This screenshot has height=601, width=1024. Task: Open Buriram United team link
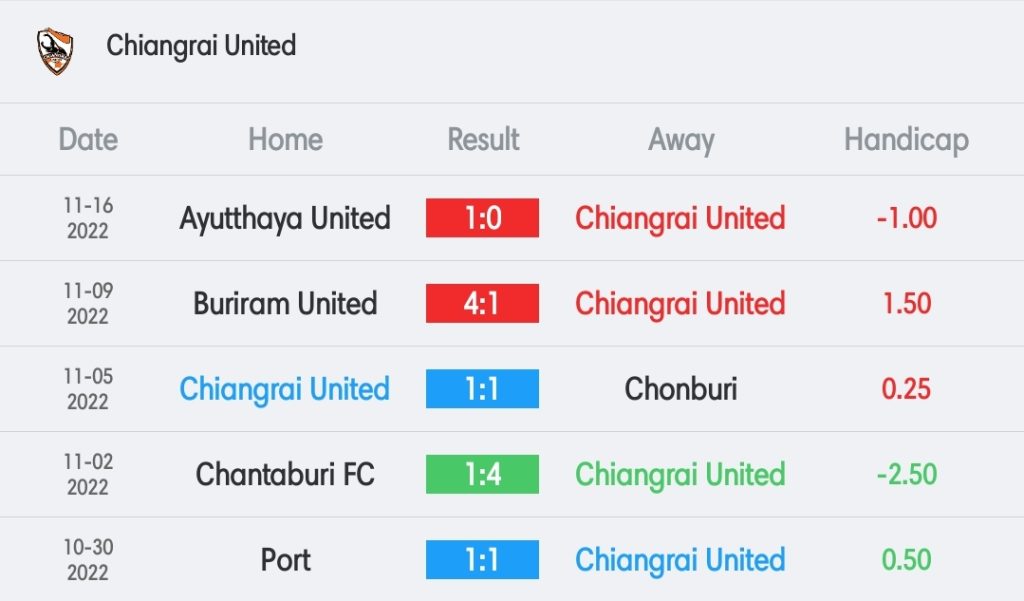(285, 303)
